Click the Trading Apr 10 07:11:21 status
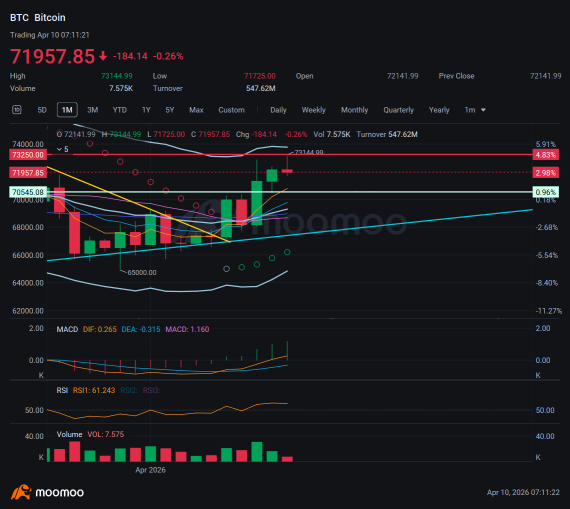Viewport: 570px width, 509px height. pyautogui.click(x=49, y=35)
